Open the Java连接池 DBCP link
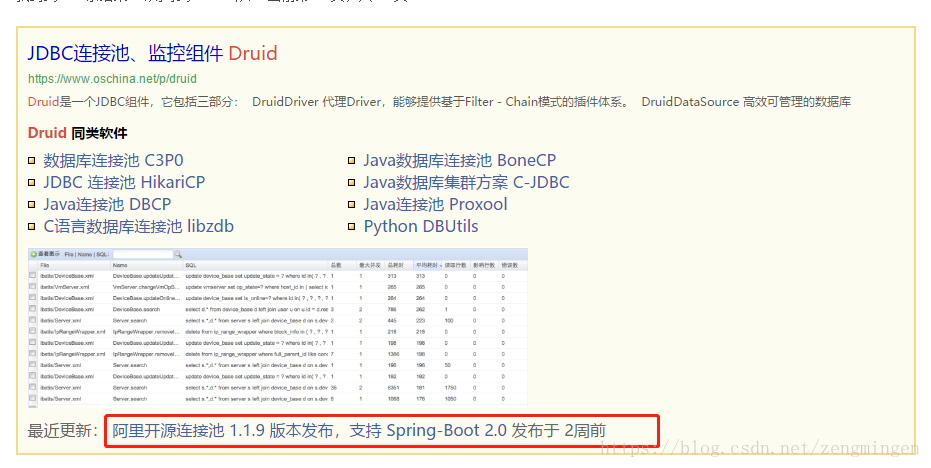Viewport: 931px width, 468px height. [x=107, y=204]
